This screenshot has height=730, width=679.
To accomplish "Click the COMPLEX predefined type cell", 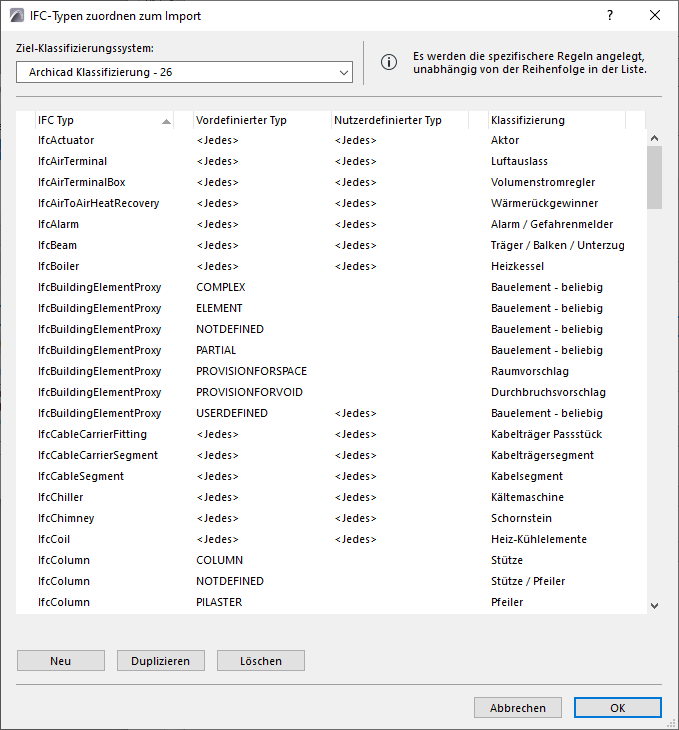I will [x=221, y=287].
